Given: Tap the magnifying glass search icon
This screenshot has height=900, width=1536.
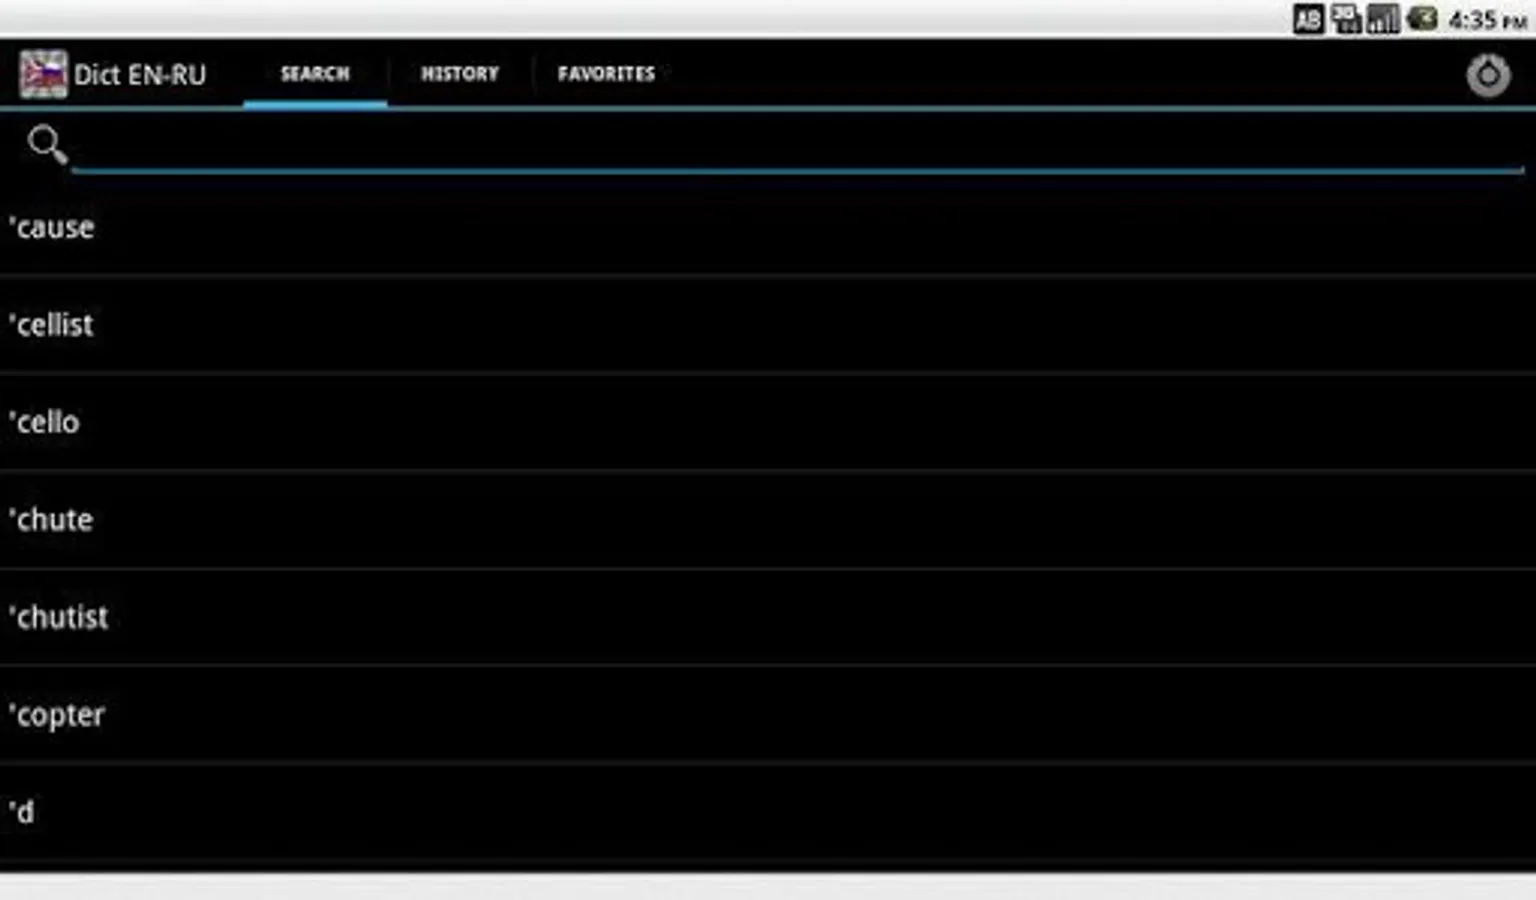Looking at the screenshot, I should tap(47, 144).
